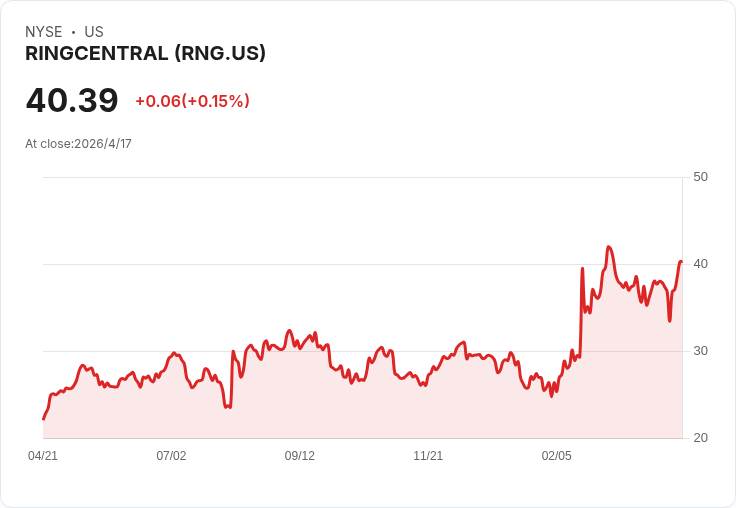Screen dimensions: 736x508
Task: Select the 04/21 date on the x-axis
Action: 43,455
